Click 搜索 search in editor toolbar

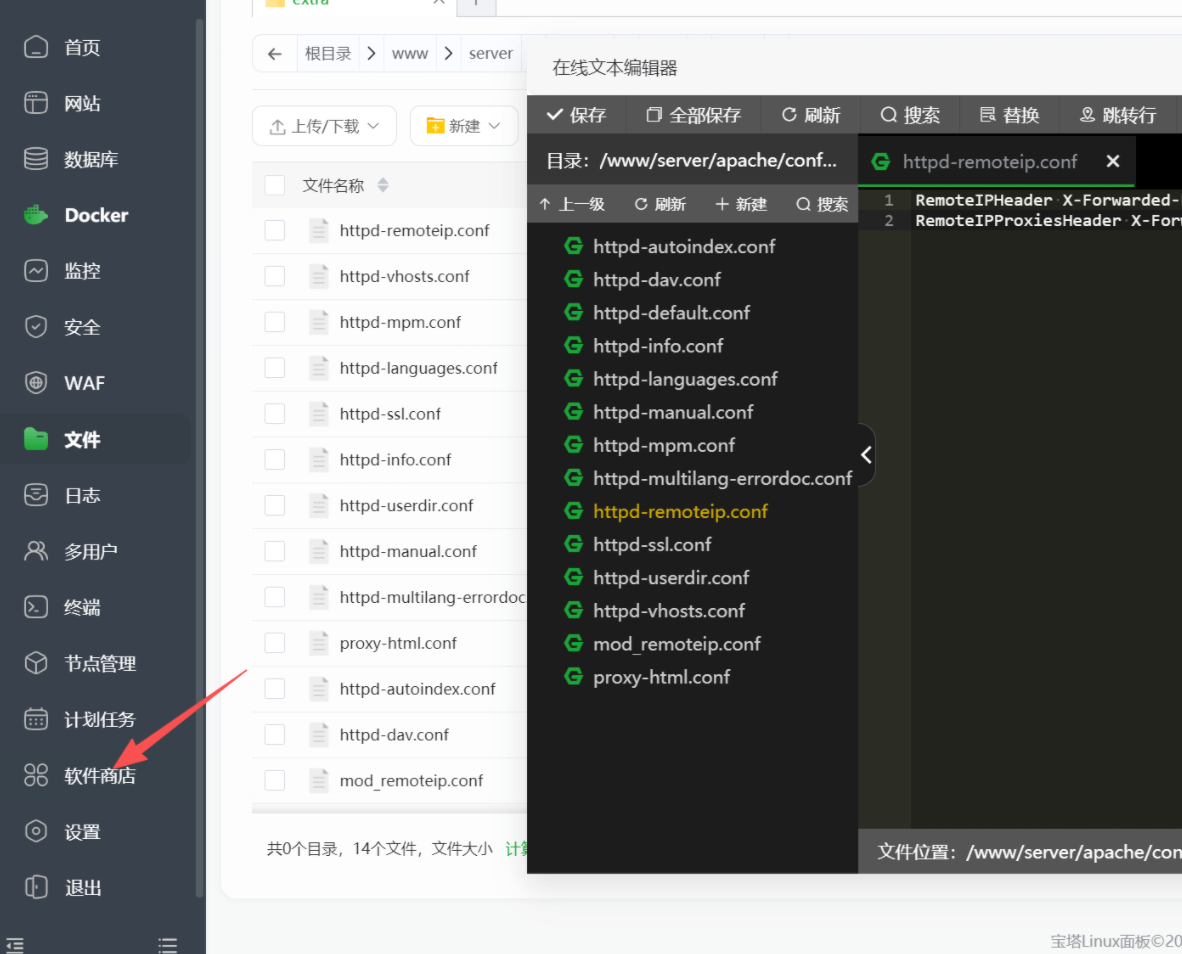(x=911, y=115)
